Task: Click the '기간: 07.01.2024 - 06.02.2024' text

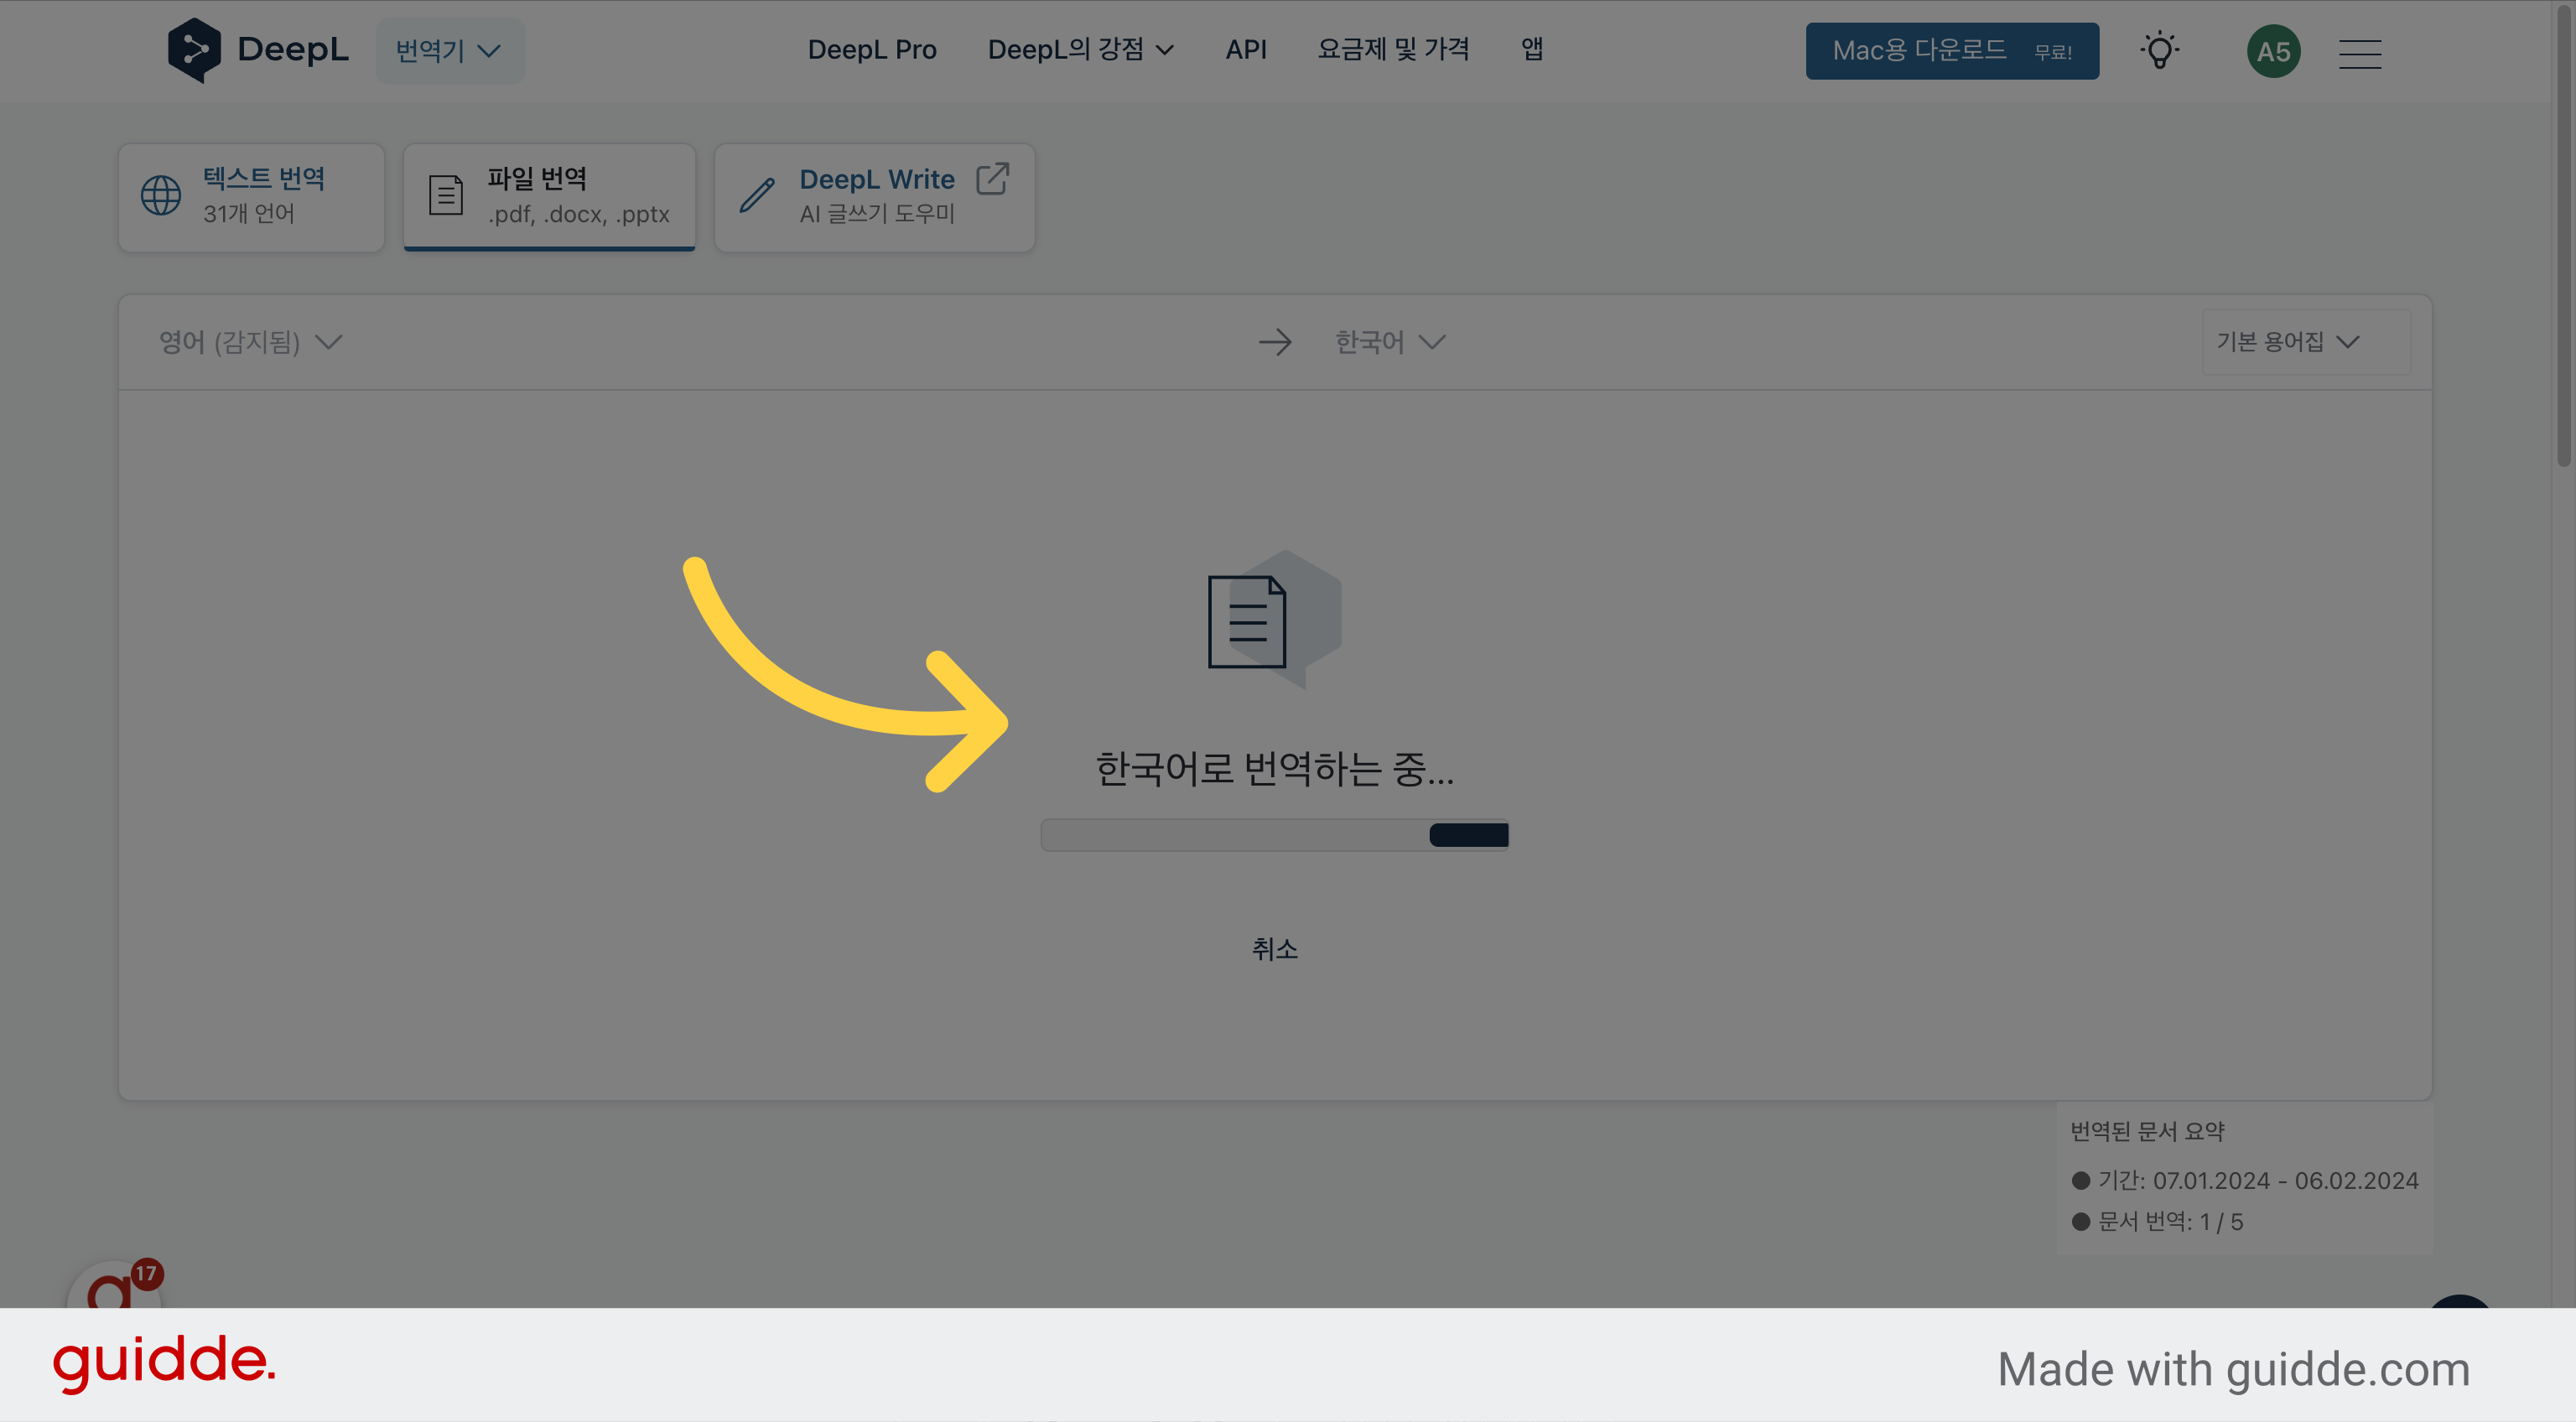Action: pyautogui.click(x=2257, y=1181)
